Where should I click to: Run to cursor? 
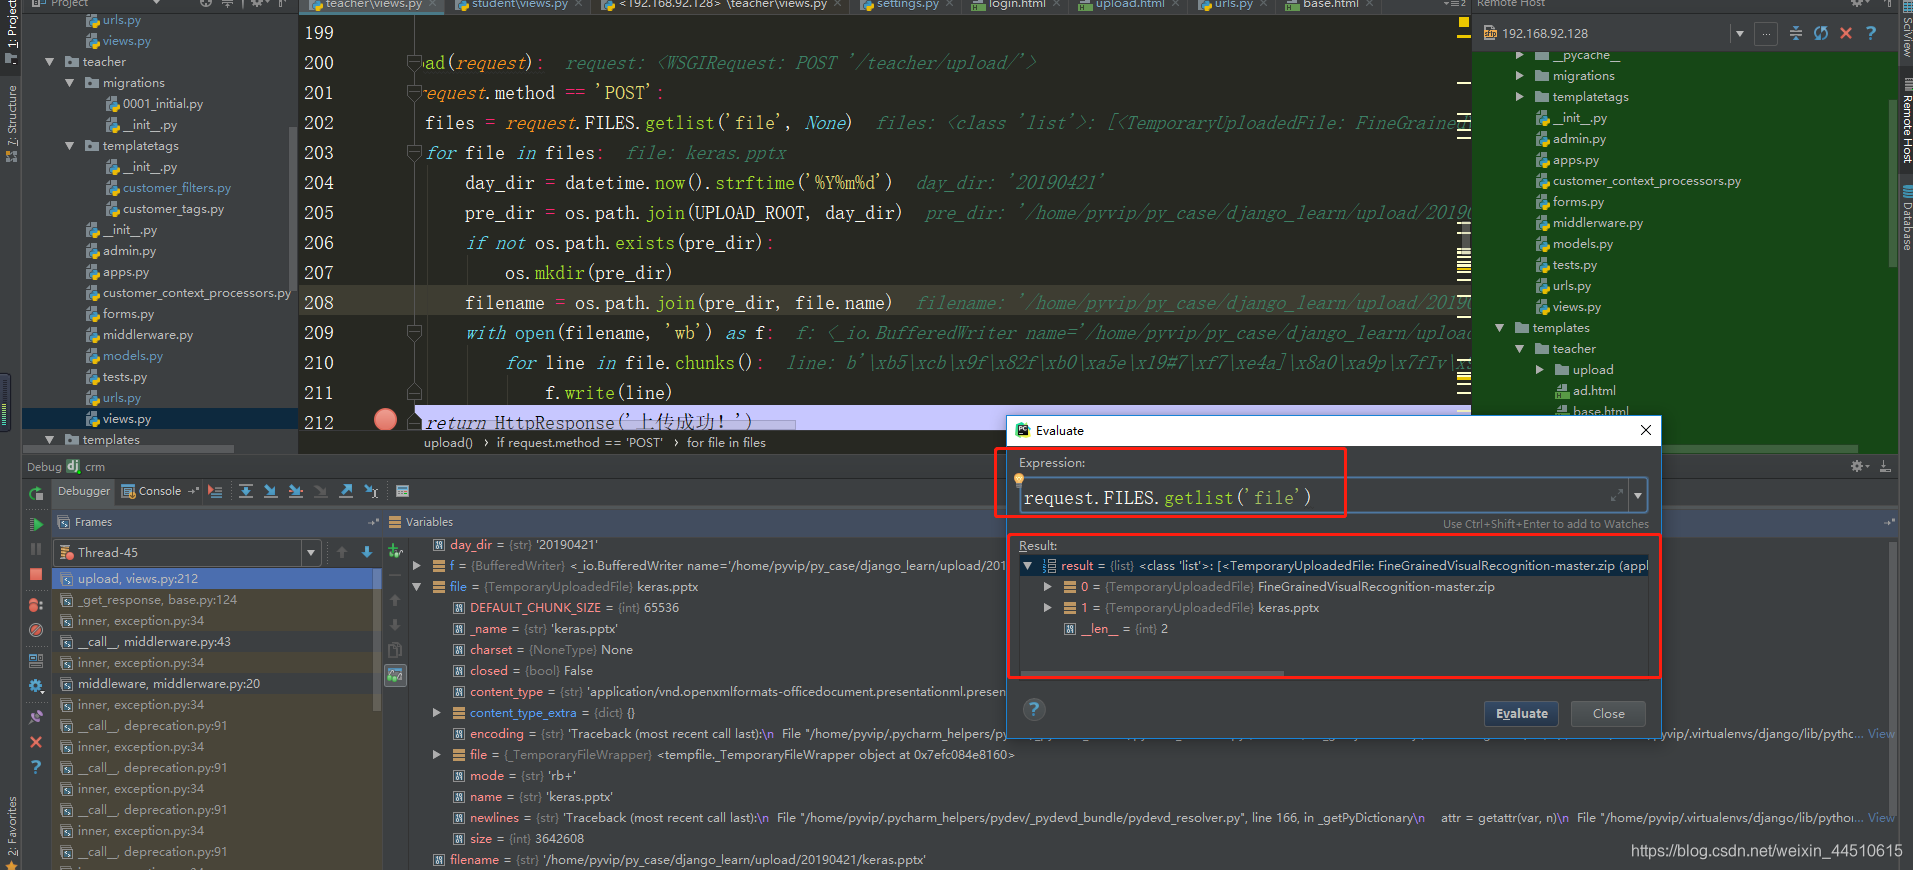(371, 491)
